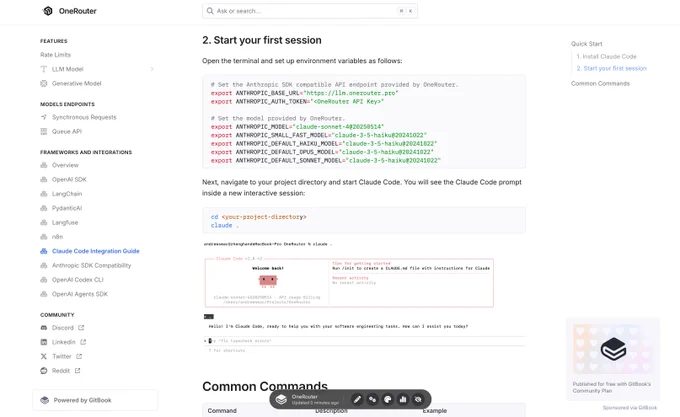
Task: Click the Command table header
Action: 222,410
